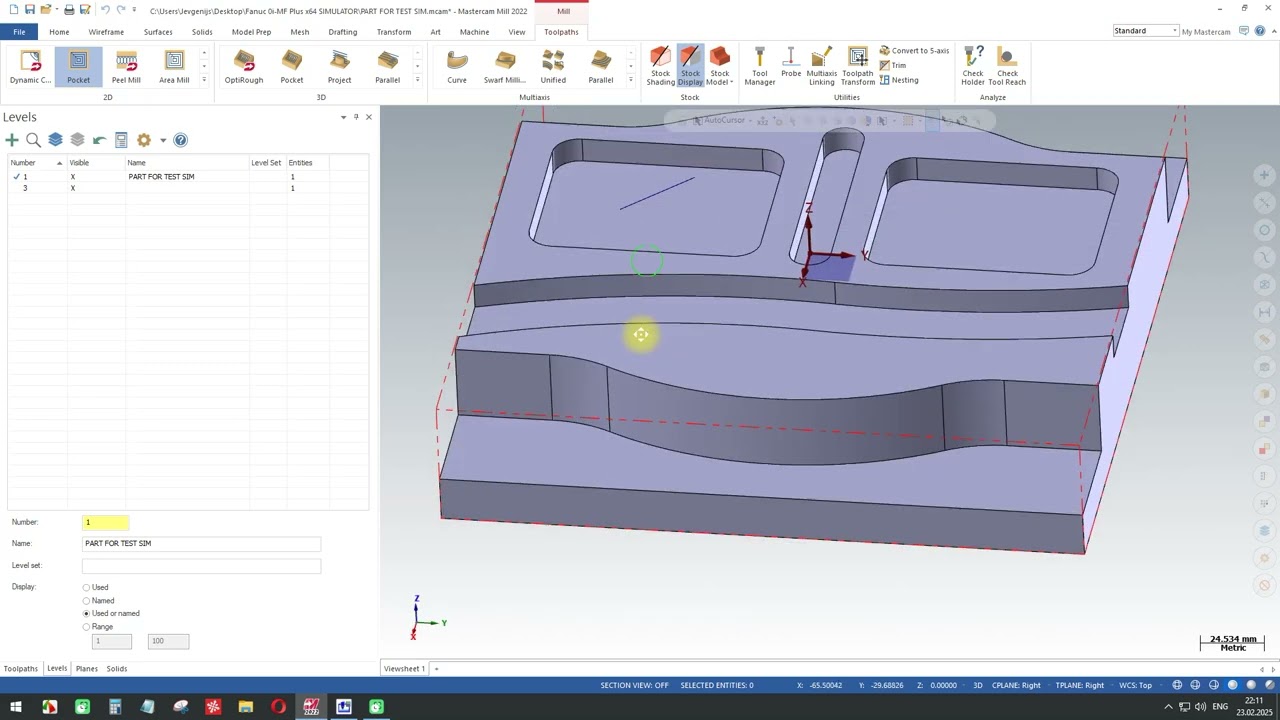Toggle visibility X of level 1
Screen dimensions: 1280x720
[x=72, y=177]
